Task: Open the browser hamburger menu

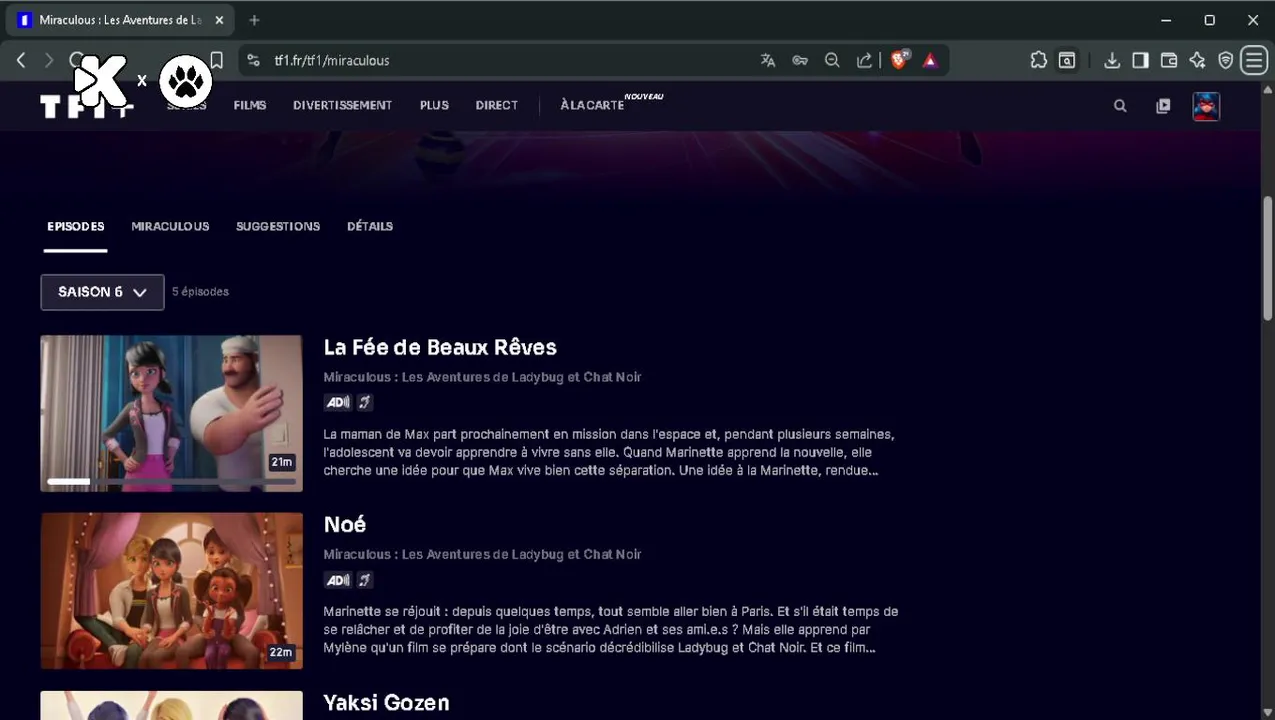Action: [1254, 60]
